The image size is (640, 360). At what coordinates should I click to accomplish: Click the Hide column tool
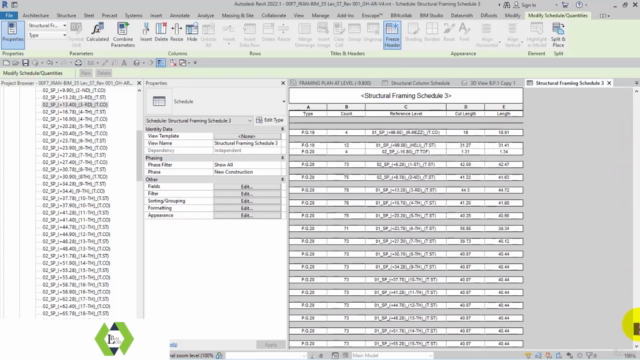pyautogui.click(x=192, y=32)
